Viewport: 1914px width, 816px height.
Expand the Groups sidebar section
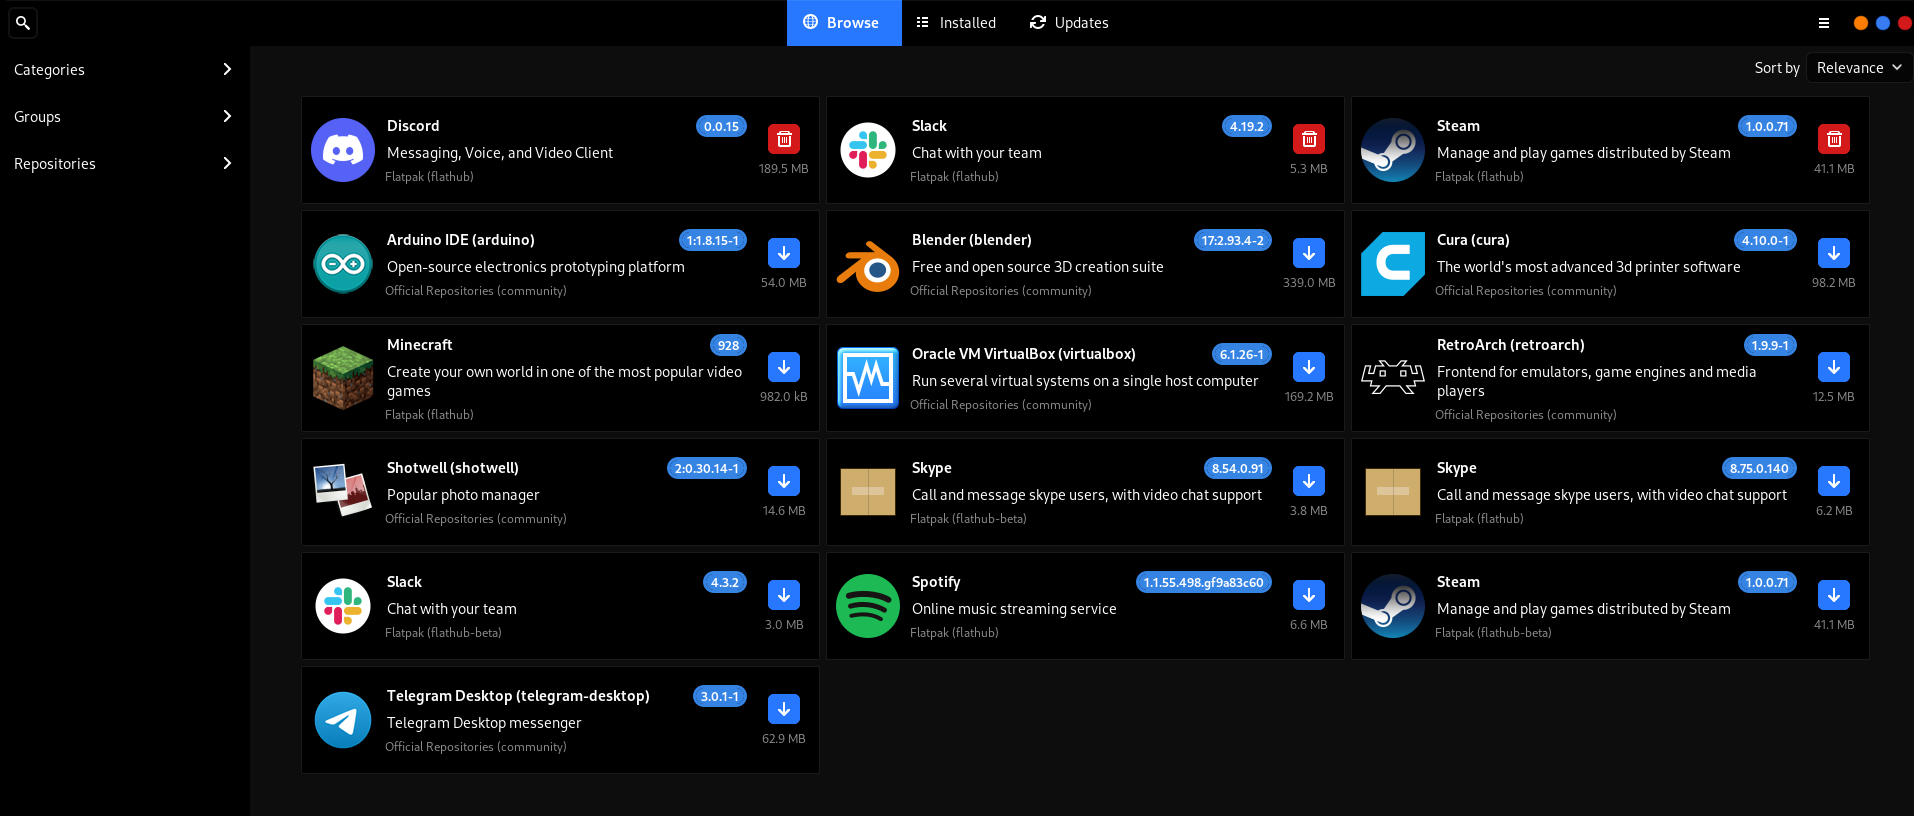pyautogui.click(x=124, y=116)
